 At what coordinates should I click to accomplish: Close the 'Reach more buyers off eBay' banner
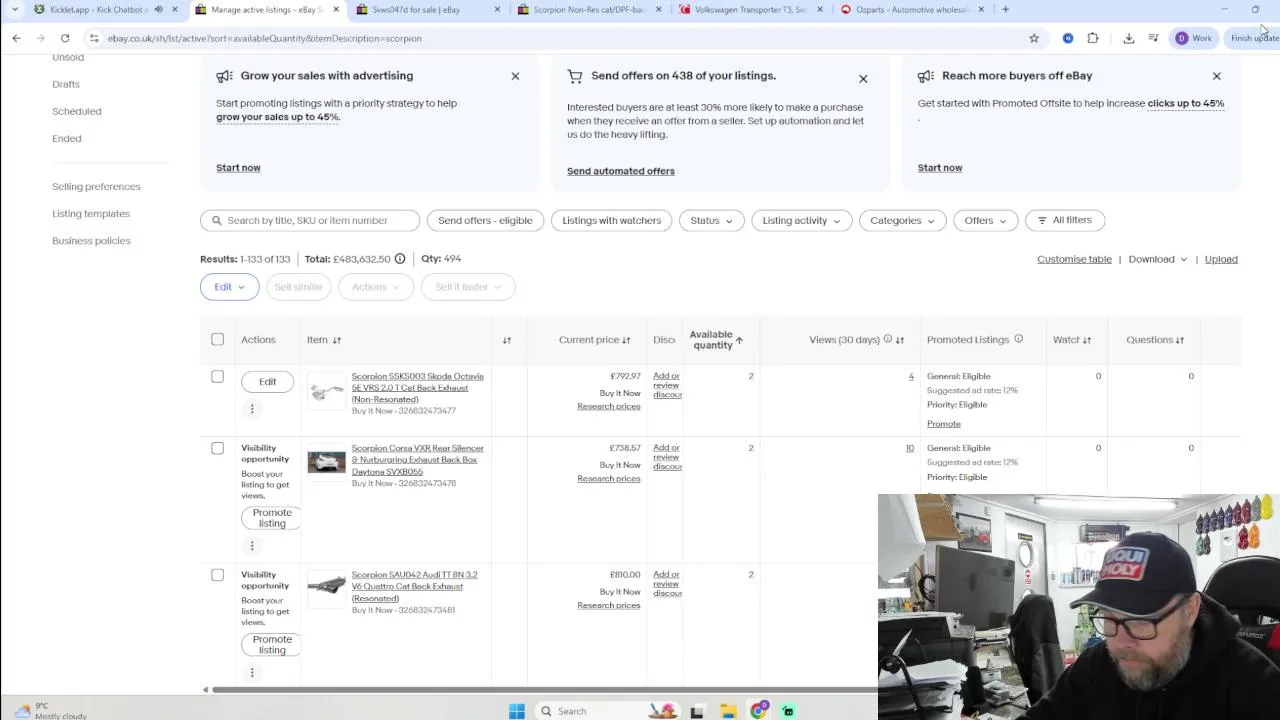1216,76
